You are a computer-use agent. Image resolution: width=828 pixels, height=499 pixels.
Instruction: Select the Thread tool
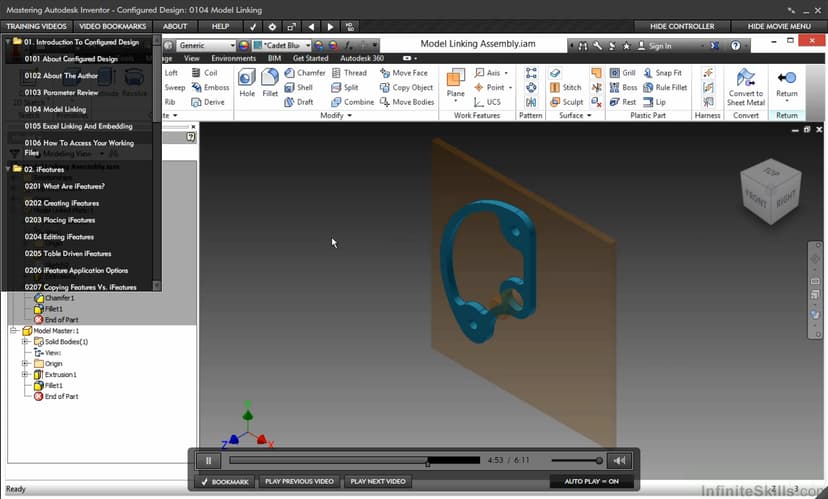pyautogui.click(x=349, y=73)
